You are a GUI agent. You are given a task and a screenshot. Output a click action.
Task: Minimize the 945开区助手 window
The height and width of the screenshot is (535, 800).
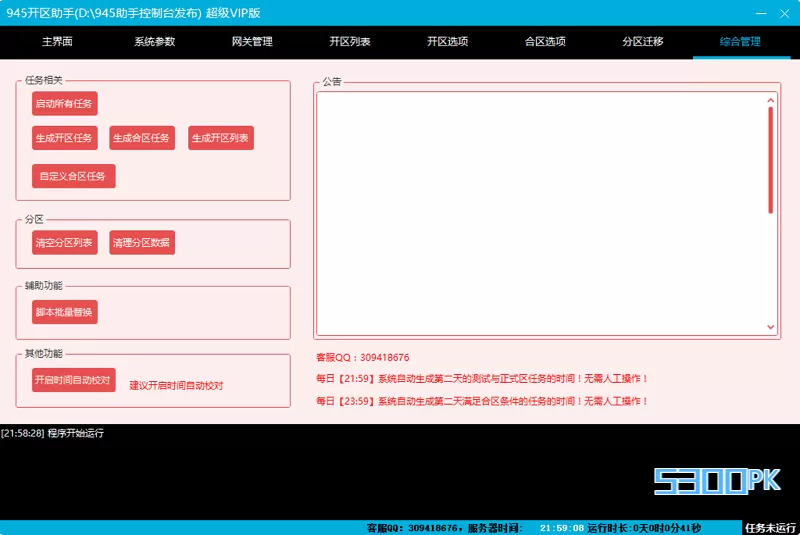pyautogui.click(x=761, y=13)
